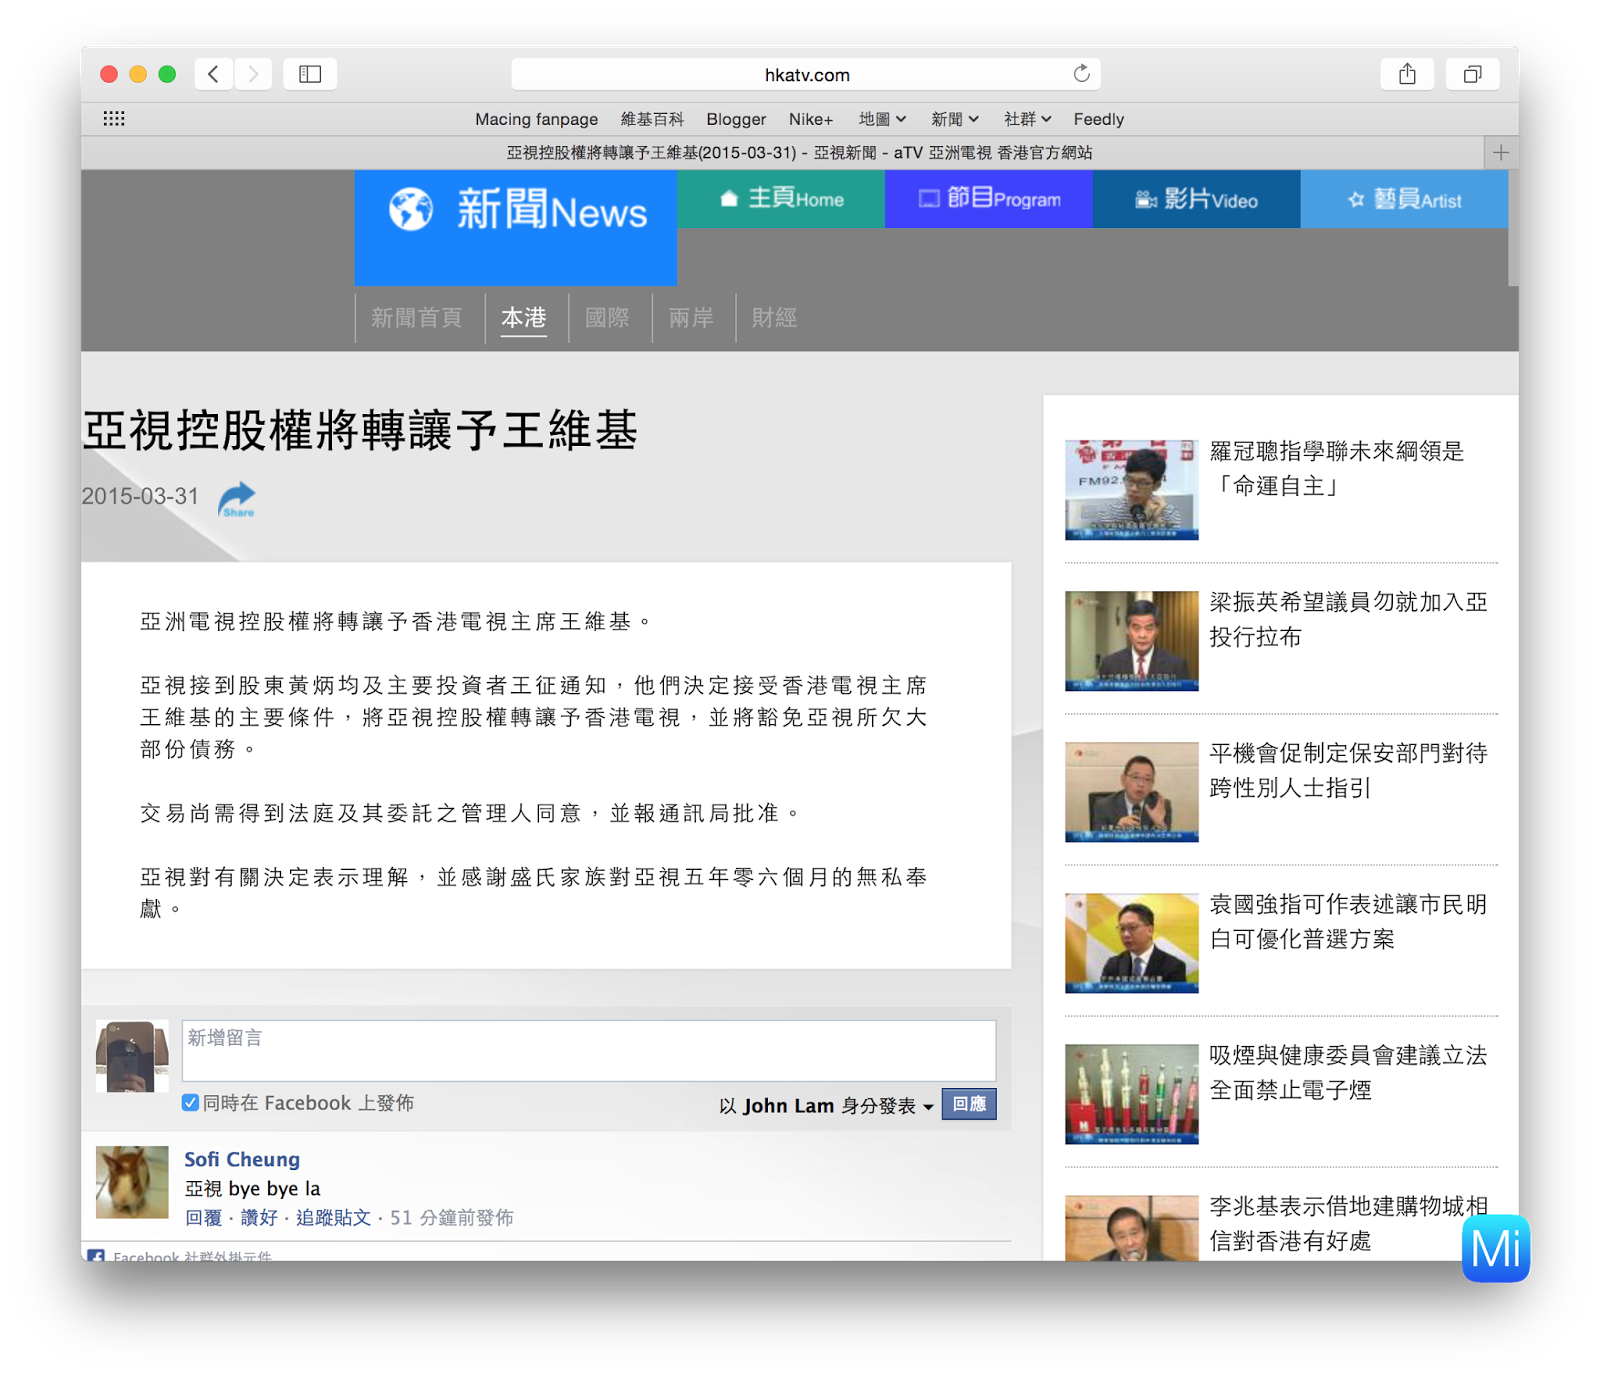Switch to the 財經 news tab
The width and height of the screenshot is (1600, 1377).
(x=773, y=318)
